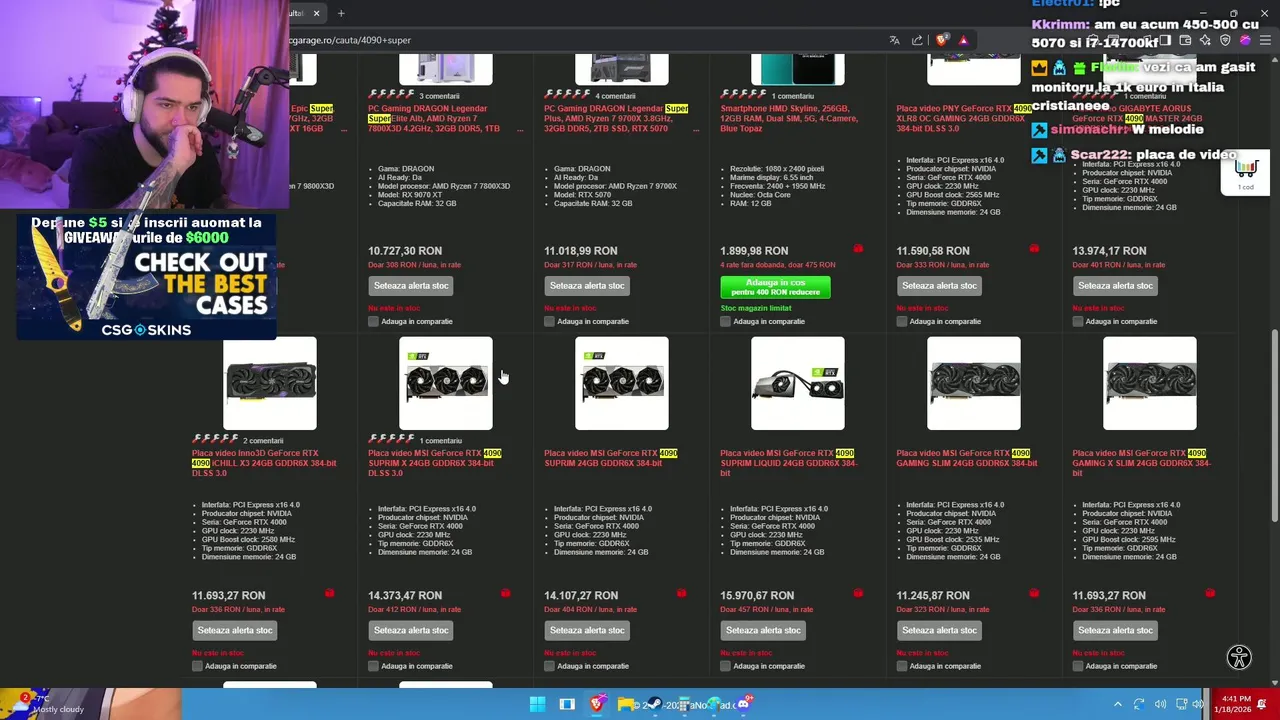Set stock alert for 10.727,30 RON DRAGON PC

pyautogui.click(x=411, y=286)
